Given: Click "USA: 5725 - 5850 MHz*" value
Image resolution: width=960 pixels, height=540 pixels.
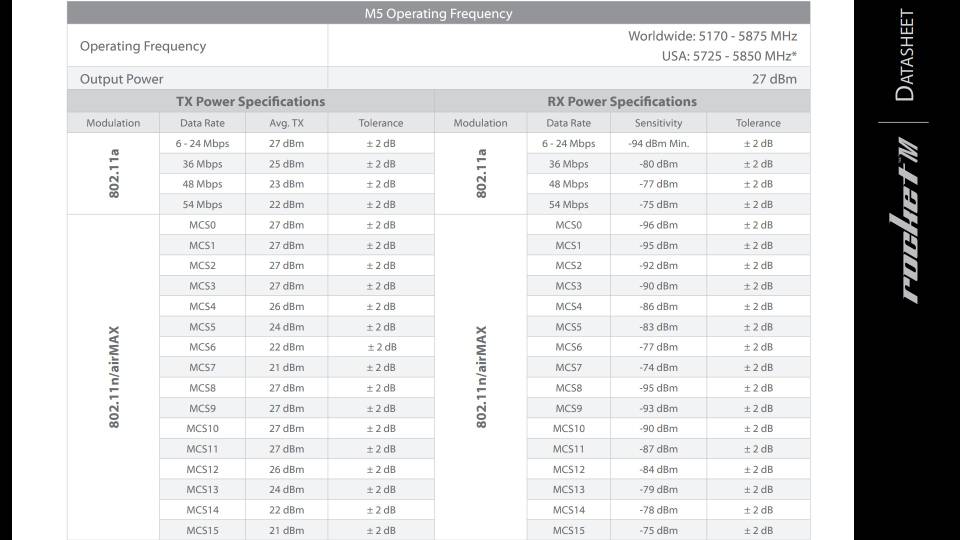Looking at the screenshot, I should 729,56.
